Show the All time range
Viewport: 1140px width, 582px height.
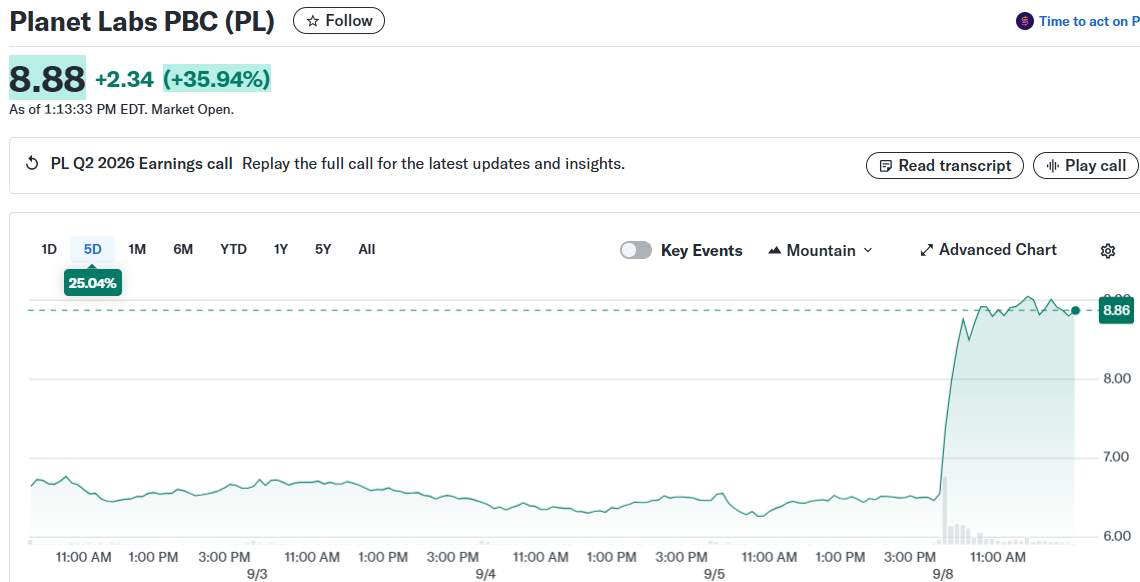[x=366, y=249]
